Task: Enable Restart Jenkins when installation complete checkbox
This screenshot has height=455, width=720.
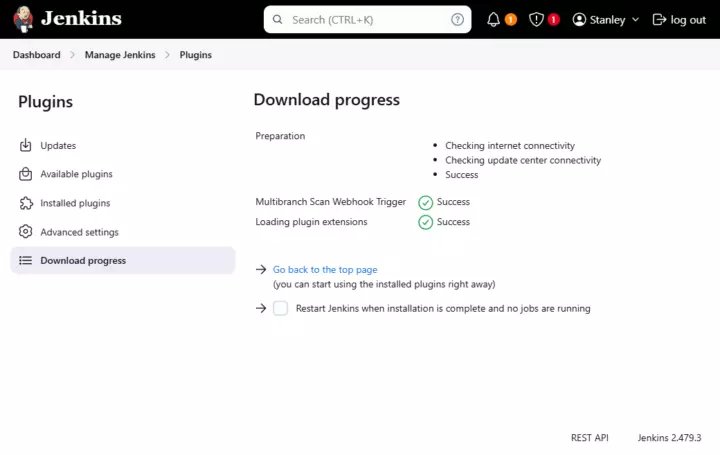Action: pos(281,308)
